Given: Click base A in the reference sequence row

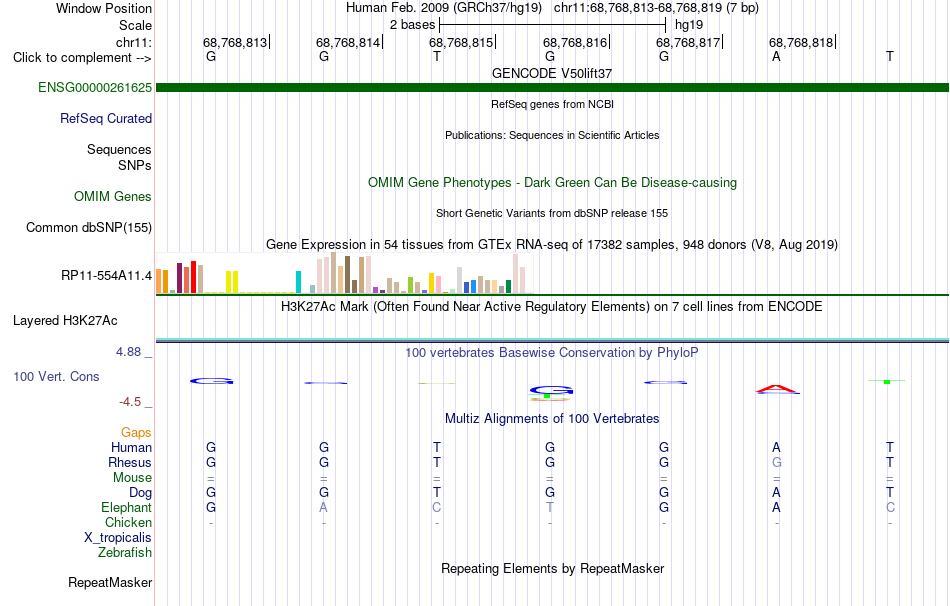Looking at the screenshot, I should pos(776,56).
